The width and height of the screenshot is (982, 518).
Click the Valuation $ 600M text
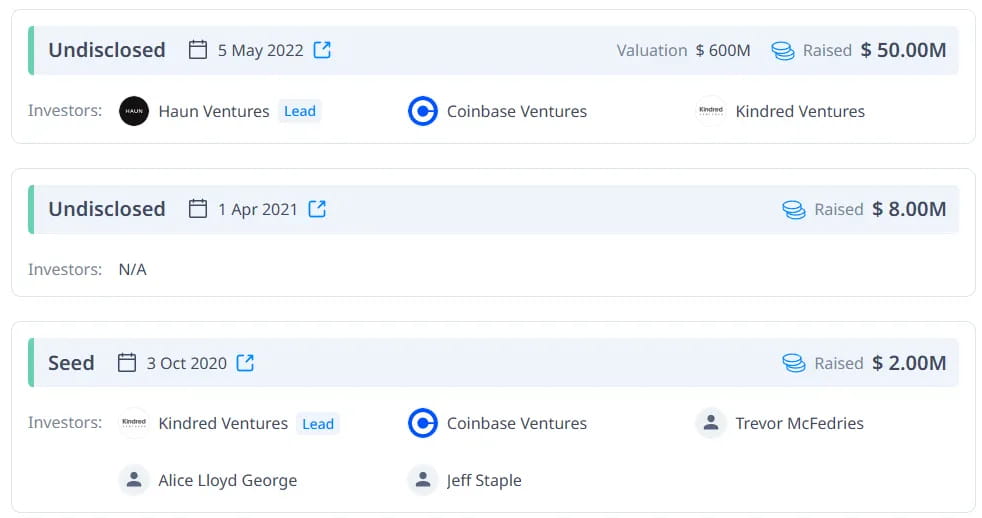tap(683, 50)
